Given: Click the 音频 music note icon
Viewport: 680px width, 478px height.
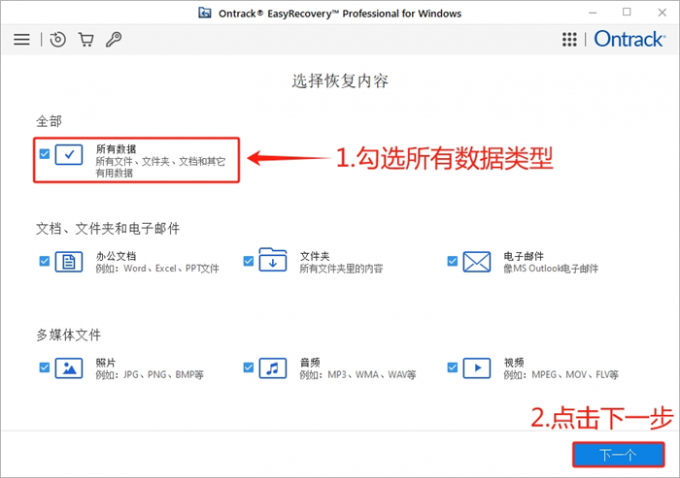Looking at the screenshot, I should tap(273, 368).
